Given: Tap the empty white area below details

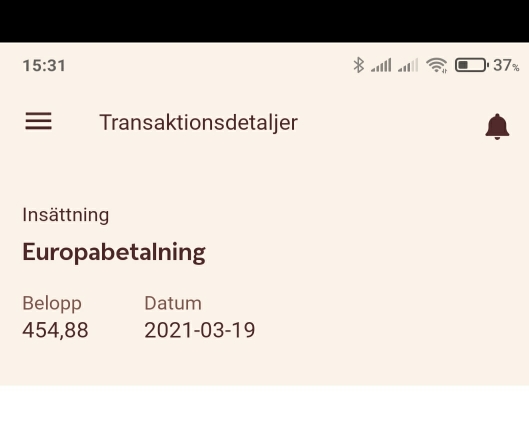Looking at the screenshot, I should tap(264, 410).
